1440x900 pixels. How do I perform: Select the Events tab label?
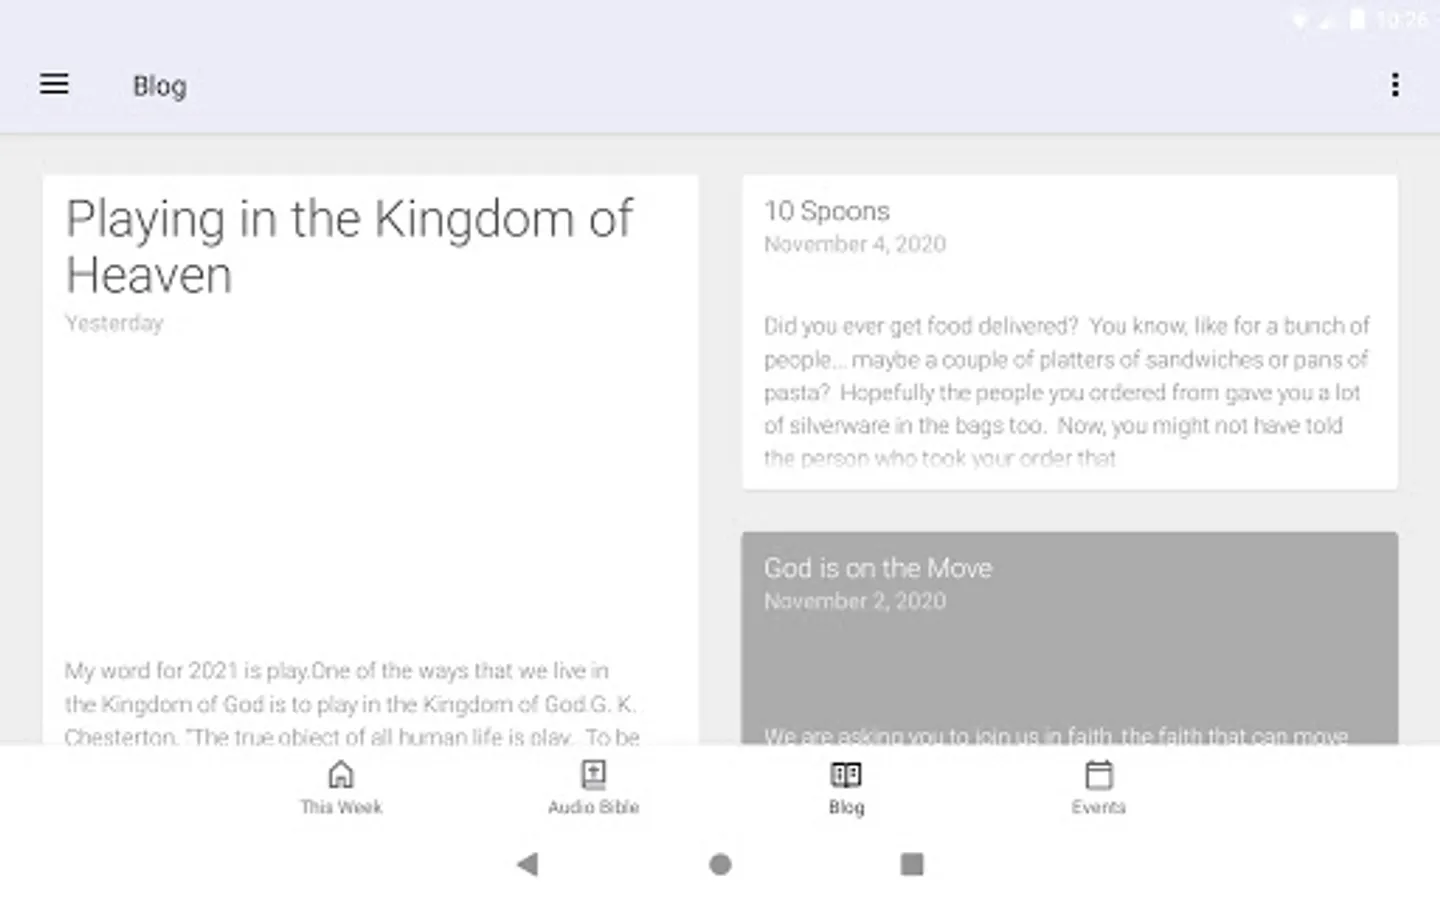click(x=1098, y=807)
